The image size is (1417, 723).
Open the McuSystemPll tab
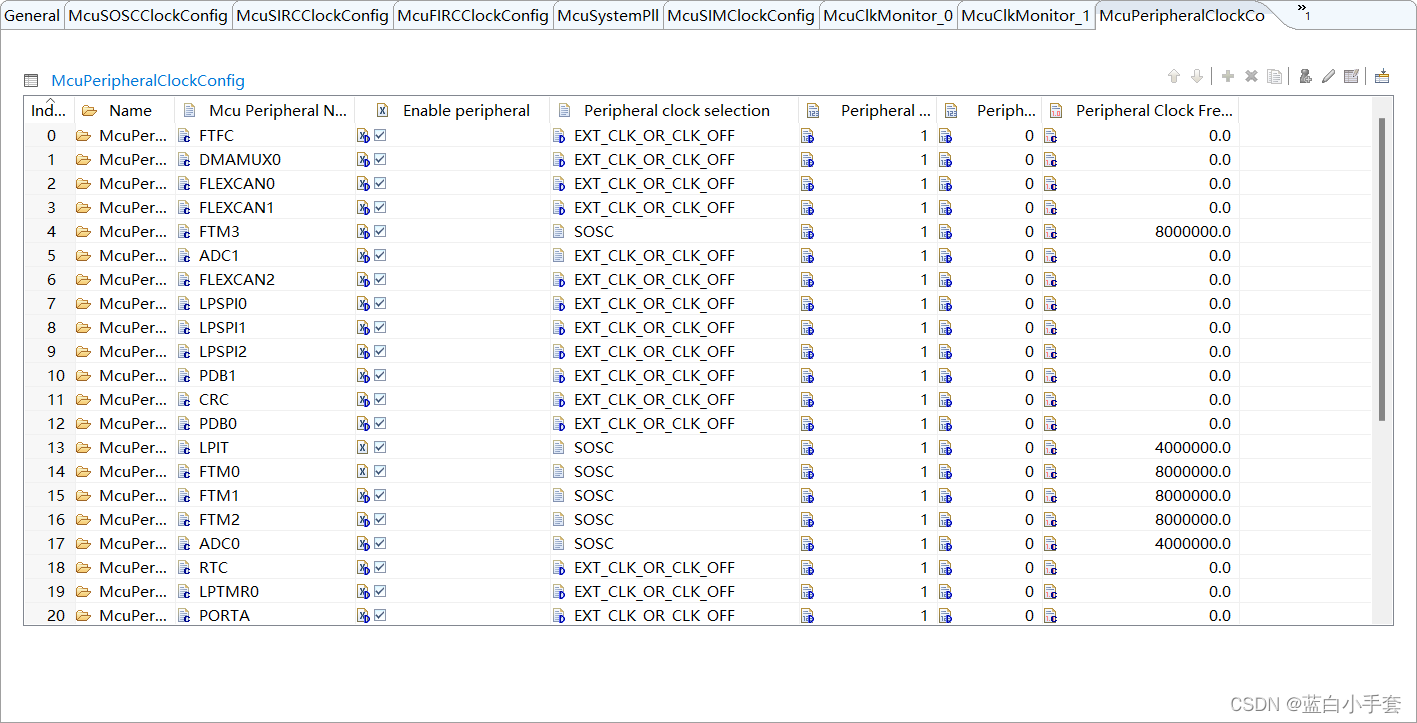point(608,16)
